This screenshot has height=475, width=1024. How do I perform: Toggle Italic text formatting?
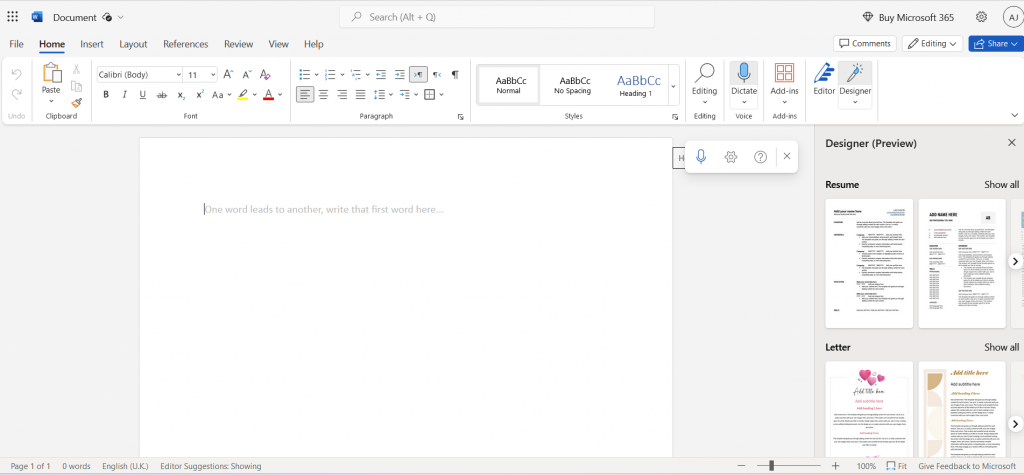(124, 95)
